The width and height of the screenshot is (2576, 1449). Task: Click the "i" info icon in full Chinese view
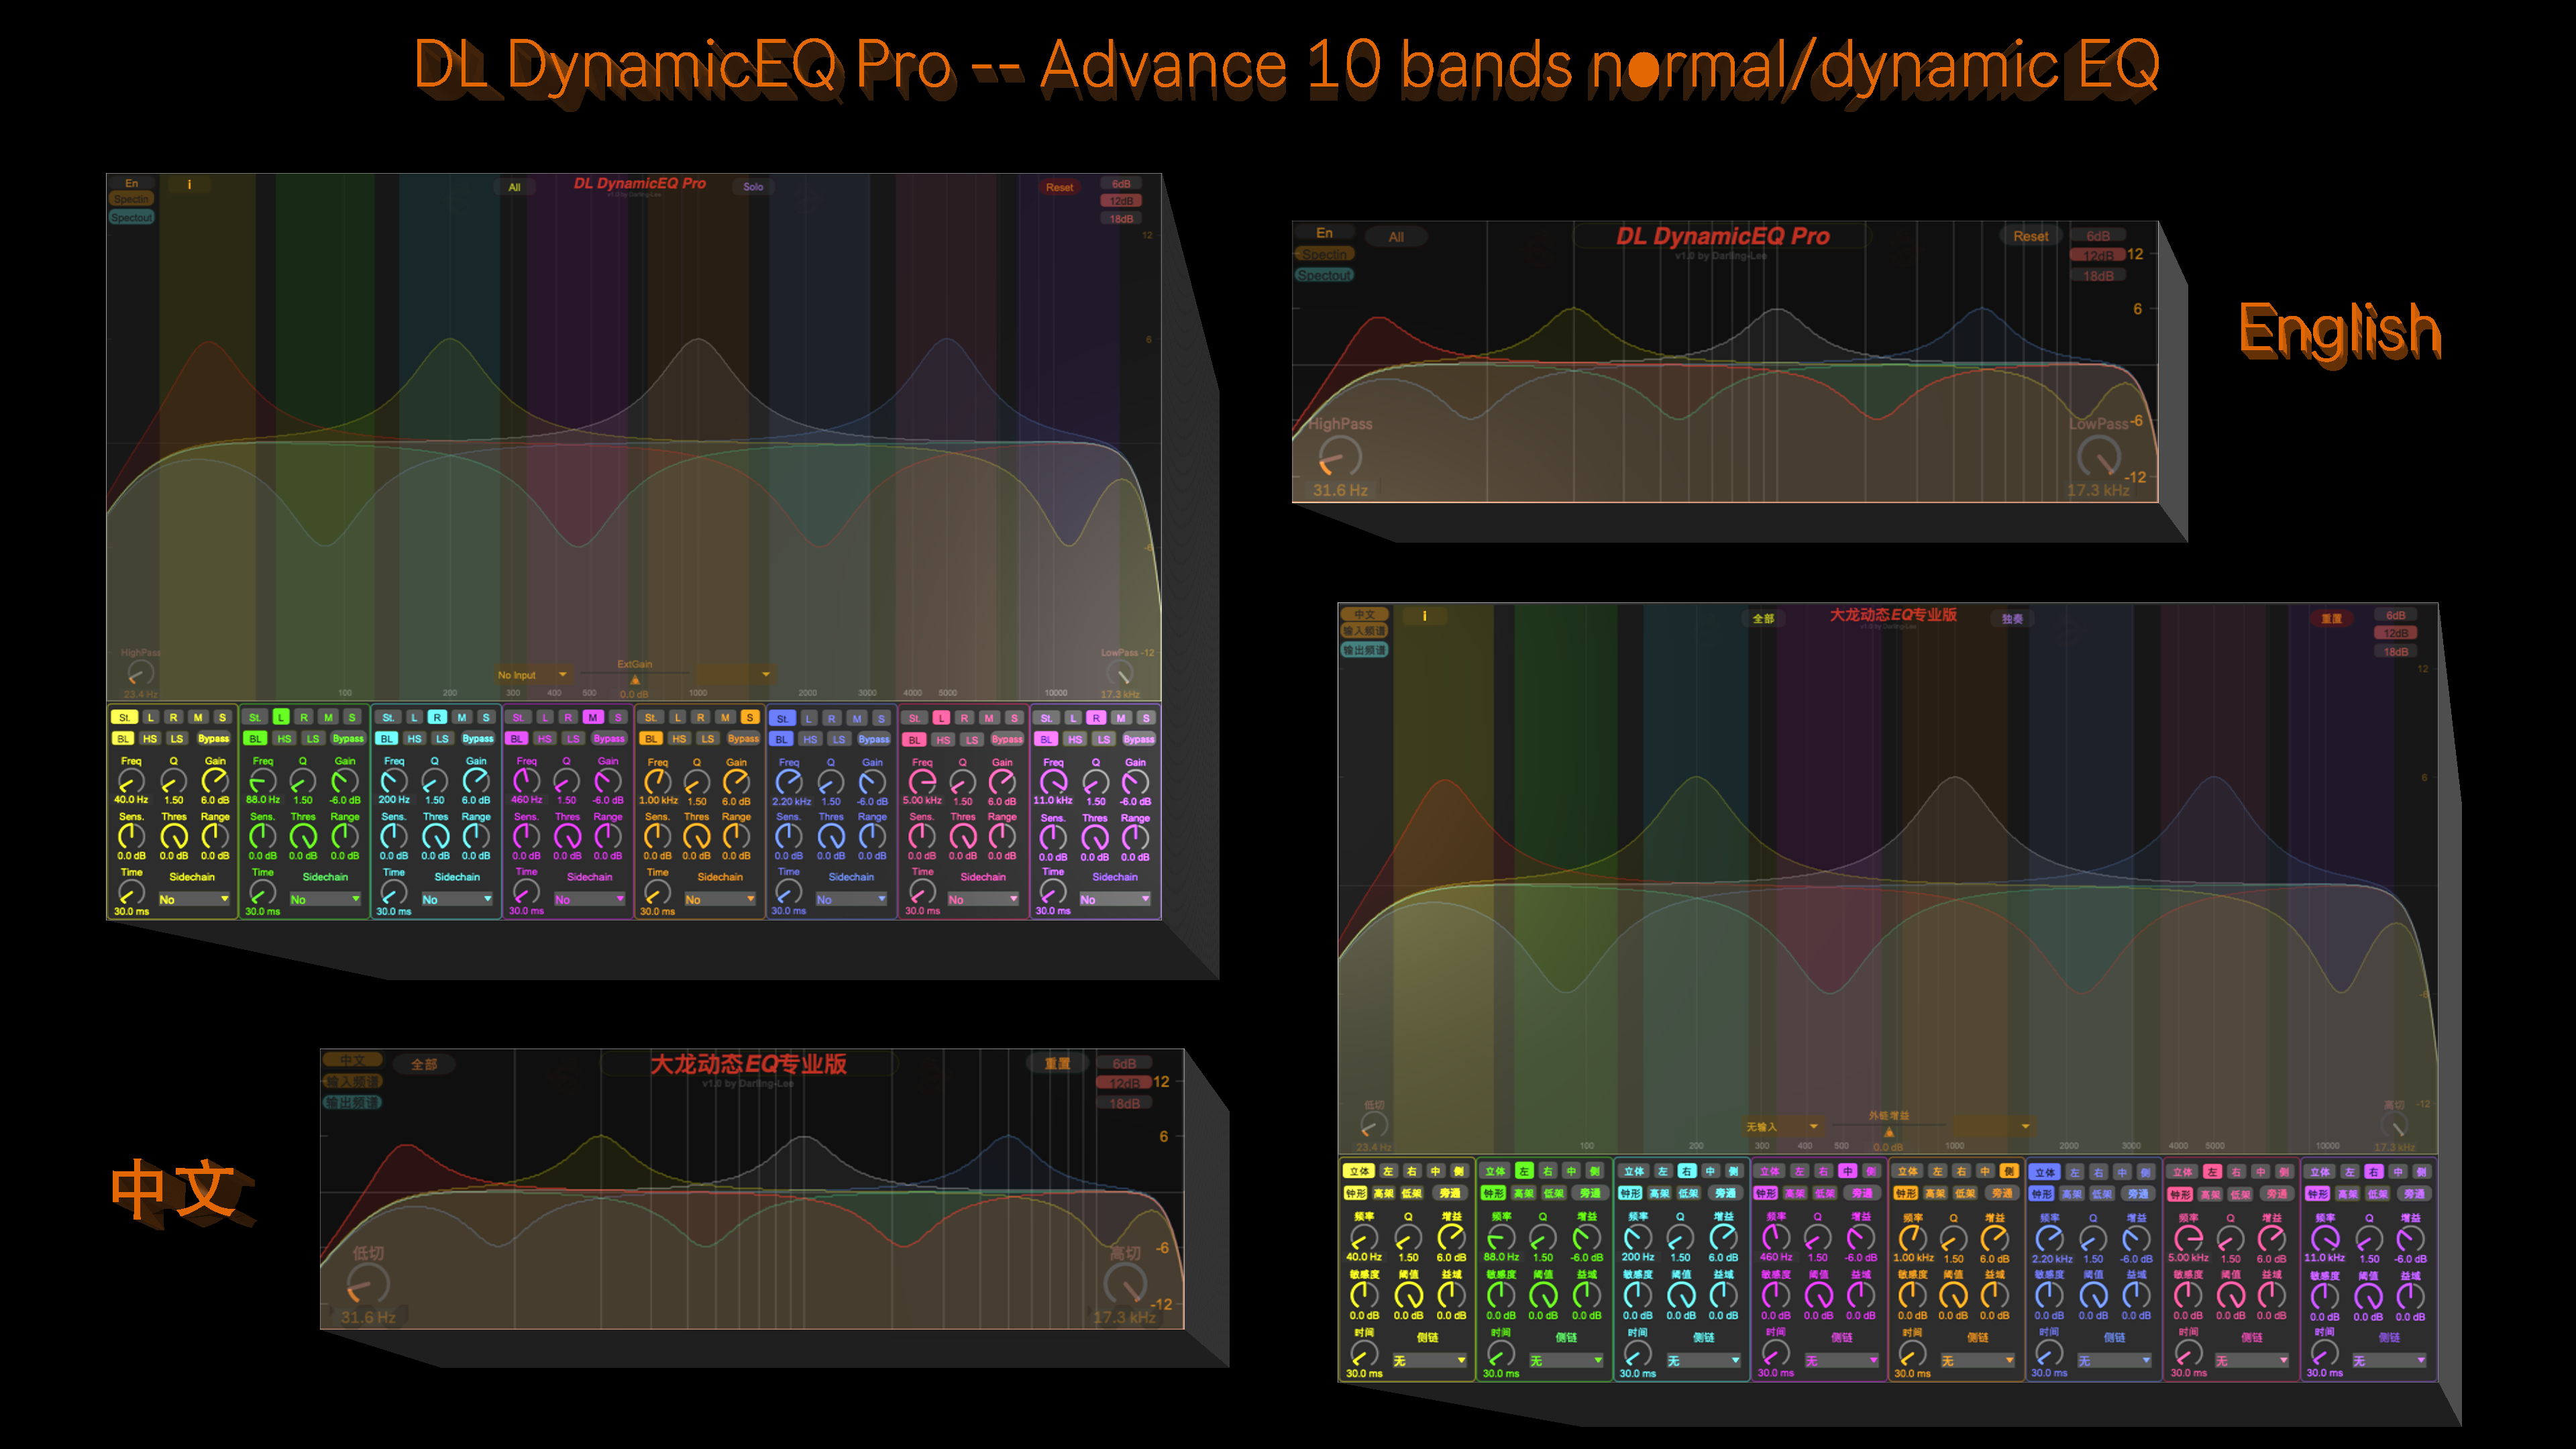[1425, 616]
